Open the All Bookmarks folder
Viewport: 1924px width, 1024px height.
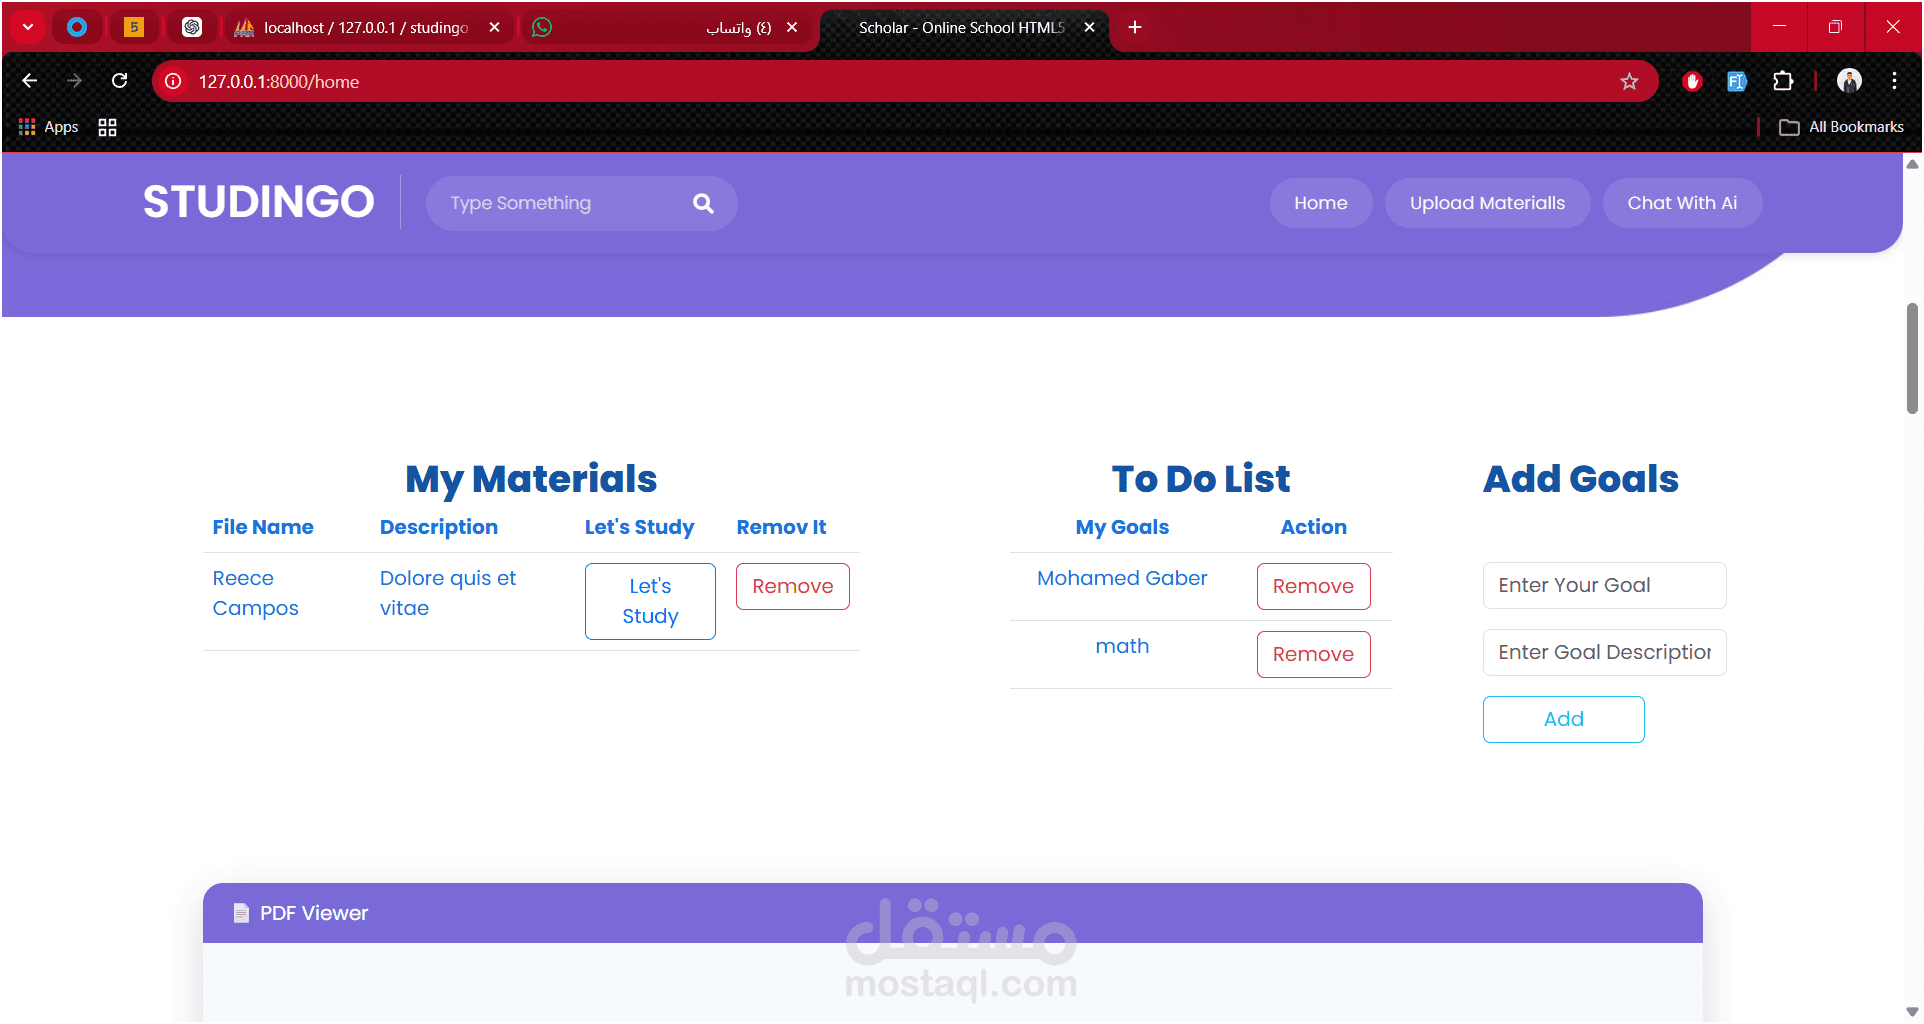(1841, 127)
